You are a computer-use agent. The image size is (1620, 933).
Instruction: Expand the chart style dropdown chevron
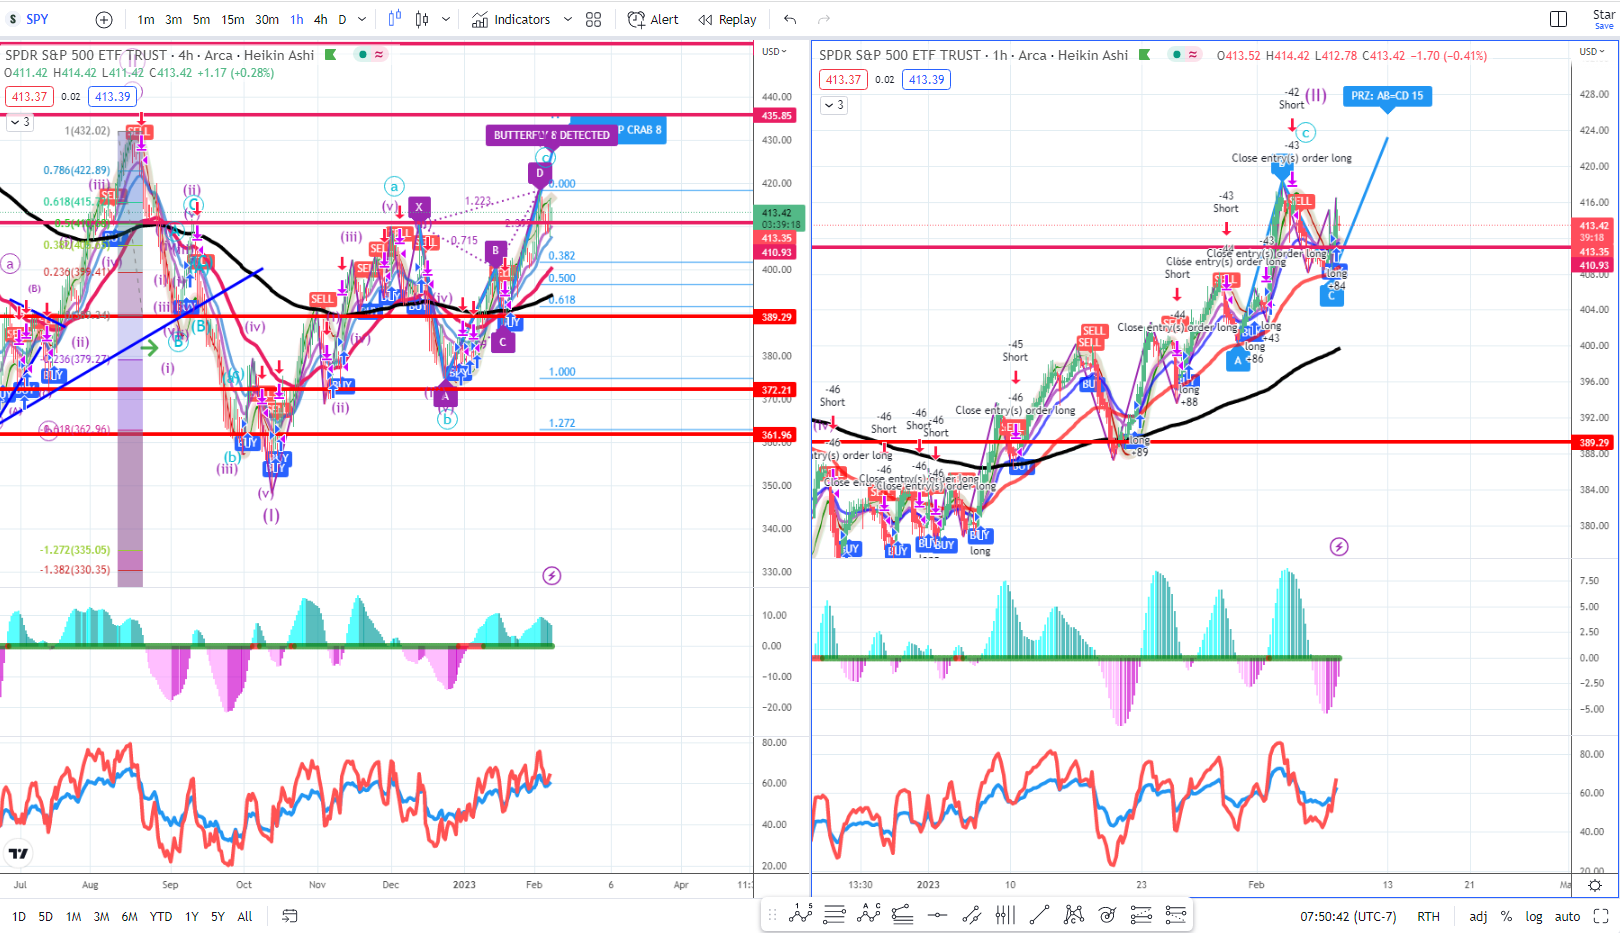(x=446, y=19)
